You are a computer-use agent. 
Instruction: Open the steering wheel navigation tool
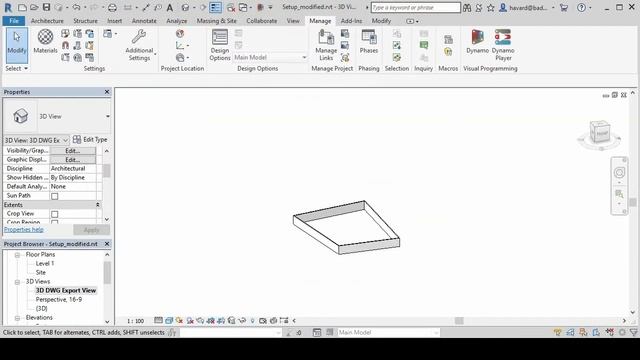coord(619,173)
